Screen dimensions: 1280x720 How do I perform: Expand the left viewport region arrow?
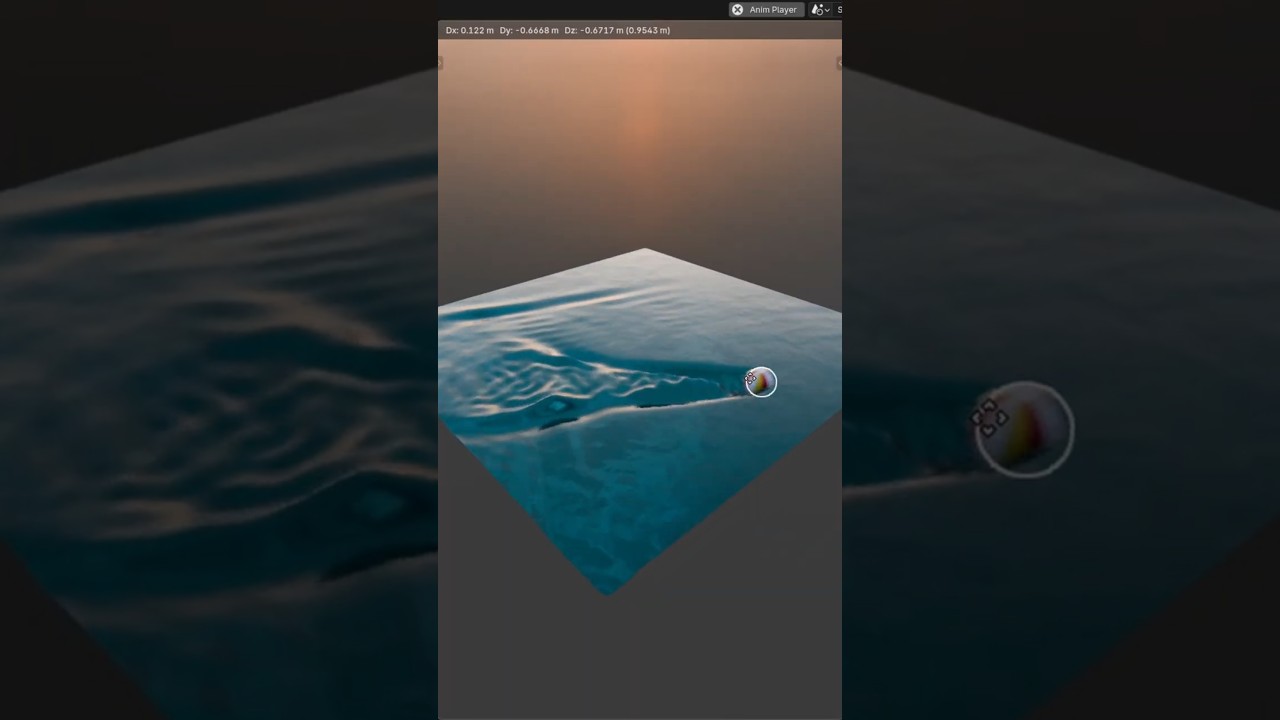[x=440, y=63]
